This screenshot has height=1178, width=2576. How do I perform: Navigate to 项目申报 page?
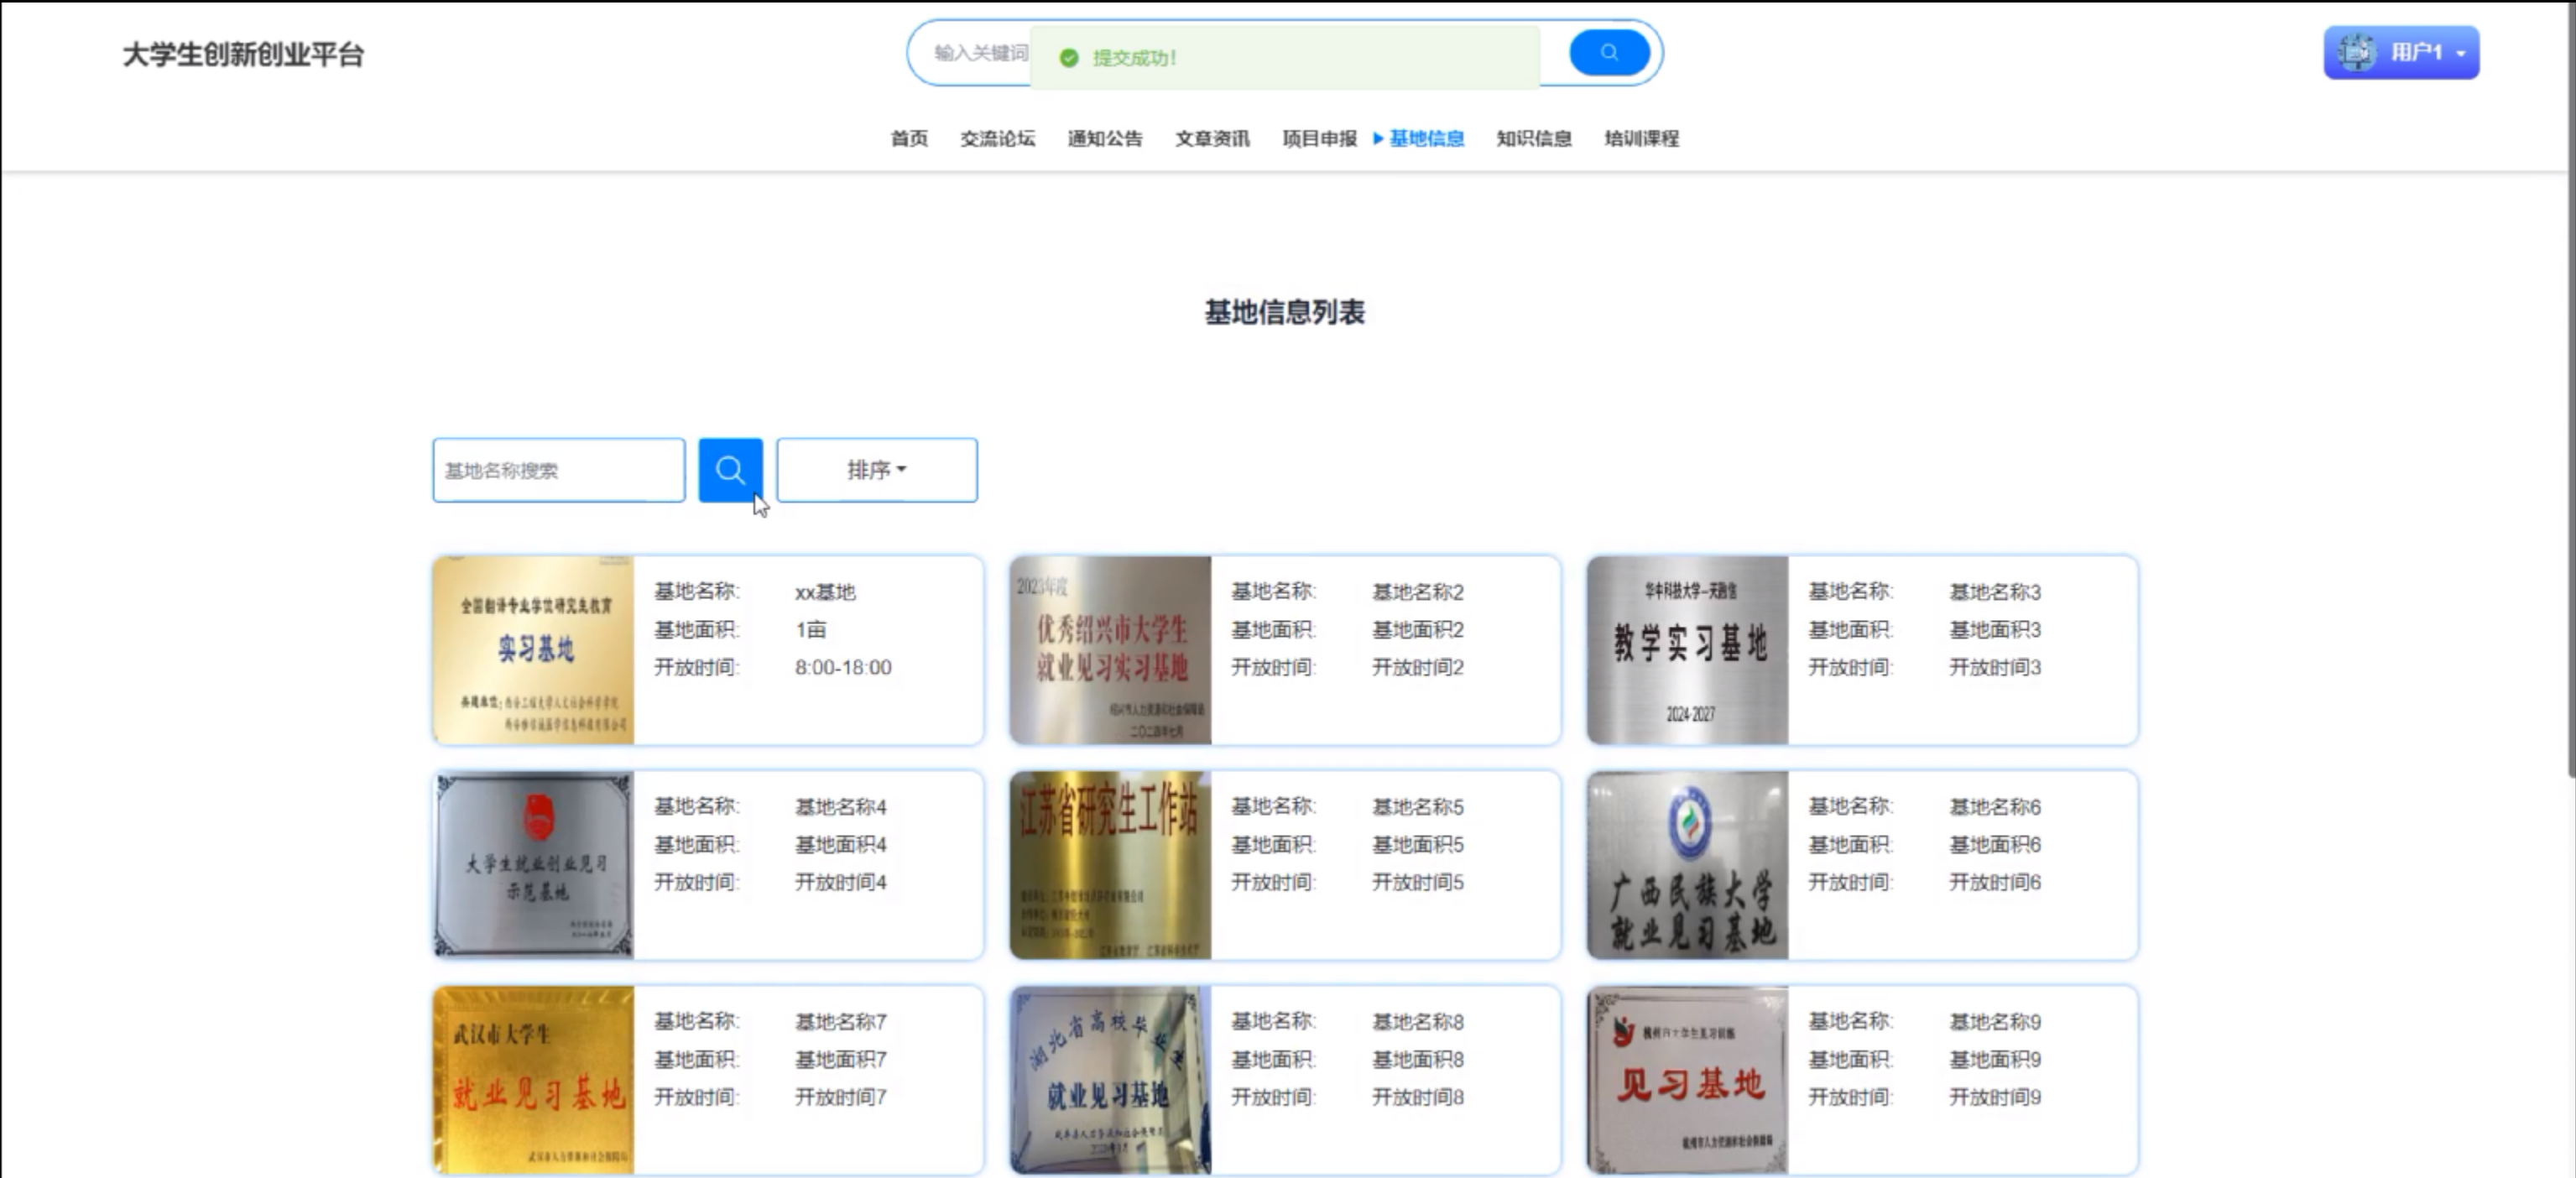pyautogui.click(x=1319, y=138)
